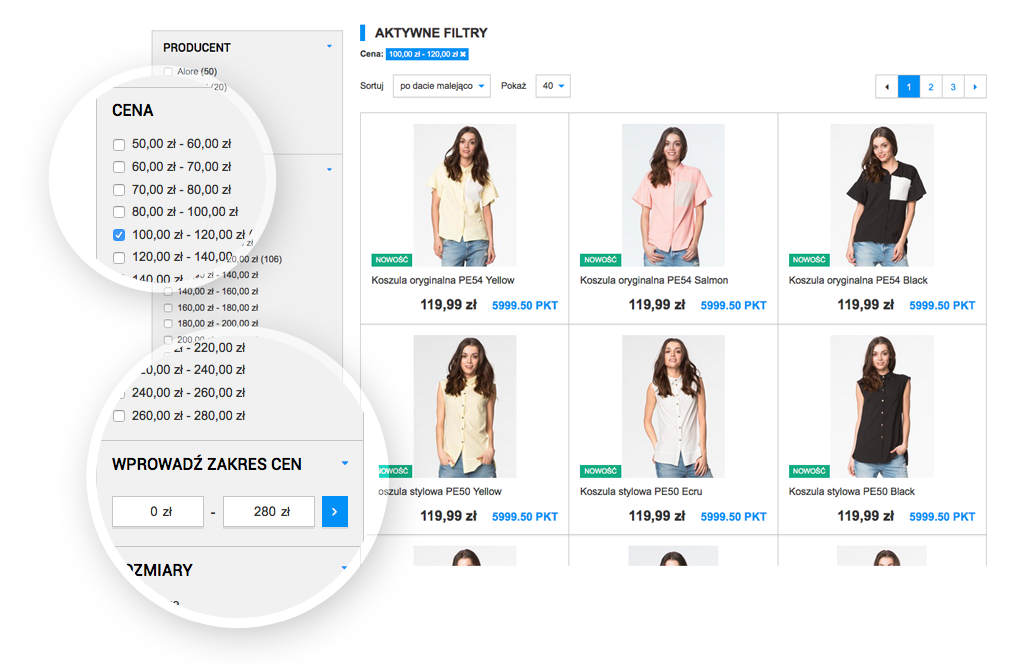Check the 180,00 zł - 200,00 zł price filter
Screen dimensions: 1026x664
click(168, 324)
